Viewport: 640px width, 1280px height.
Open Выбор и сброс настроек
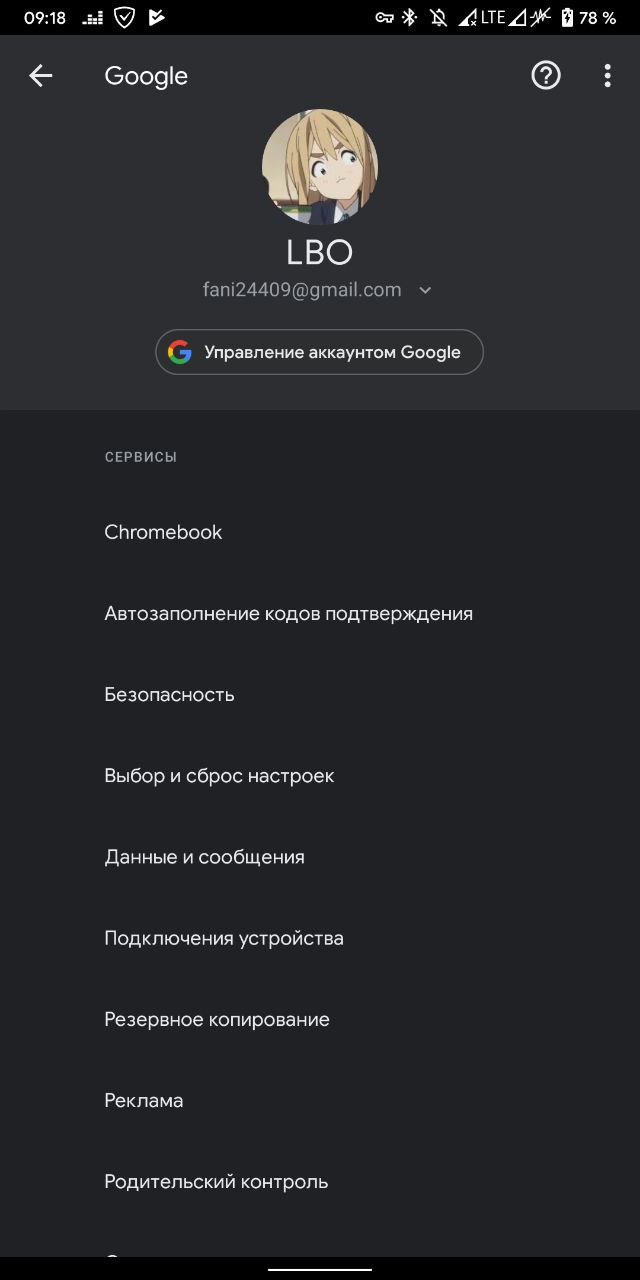click(x=219, y=776)
